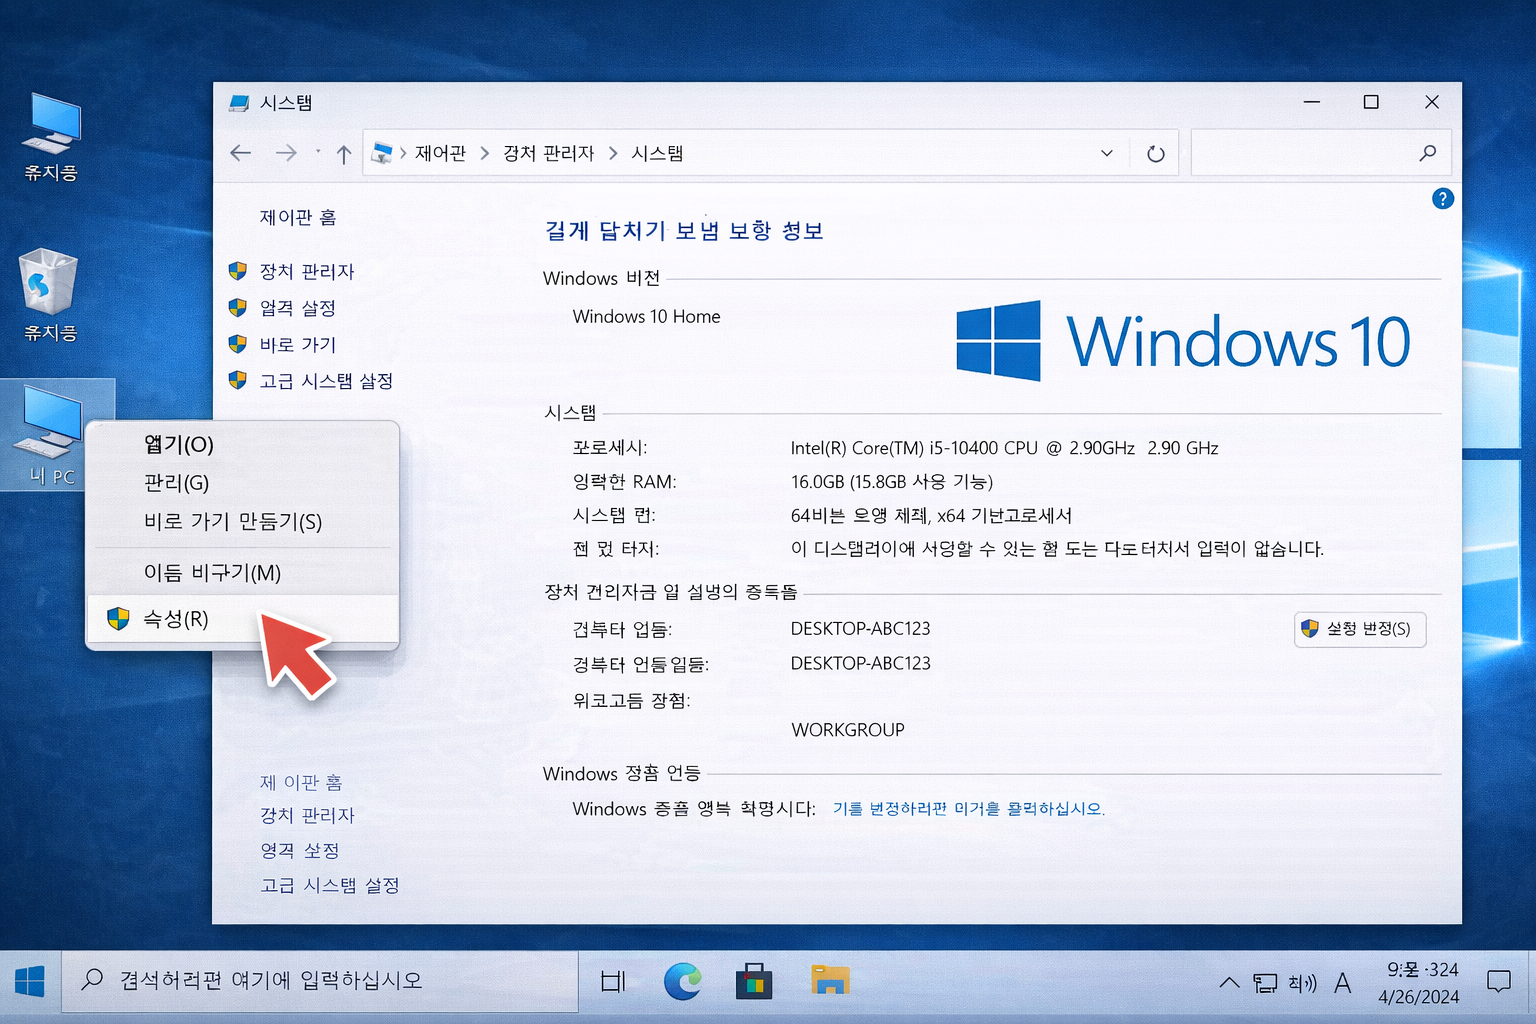The width and height of the screenshot is (1536, 1024).
Task: Open the taskbar clock showing 4/26/2024
Action: pyautogui.click(x=1419, y=983)
